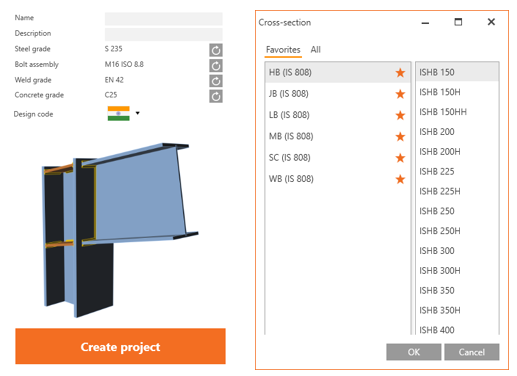Image resolution: width=517 pixels, height=376 pixels.
Task: Reset the Steel grade with refresh icon
Action: coord(216,50)
